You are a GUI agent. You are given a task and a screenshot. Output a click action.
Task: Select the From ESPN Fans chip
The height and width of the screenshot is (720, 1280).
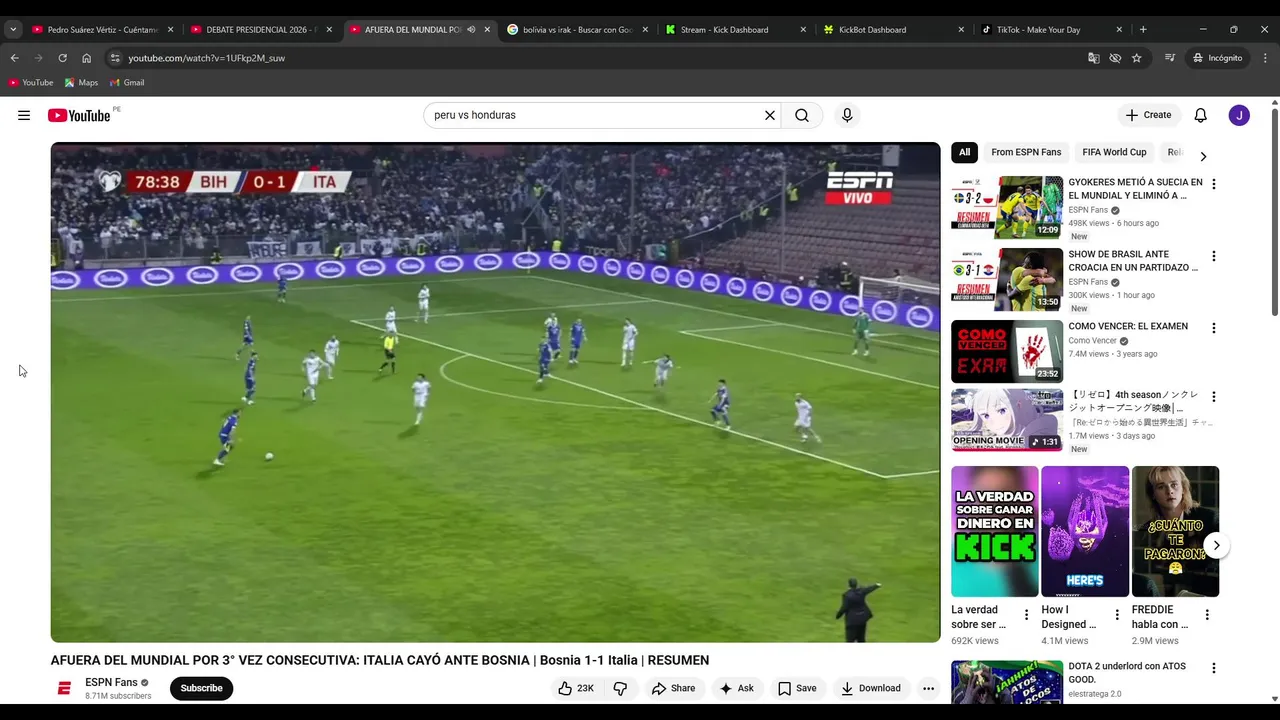click(1026, 152)
